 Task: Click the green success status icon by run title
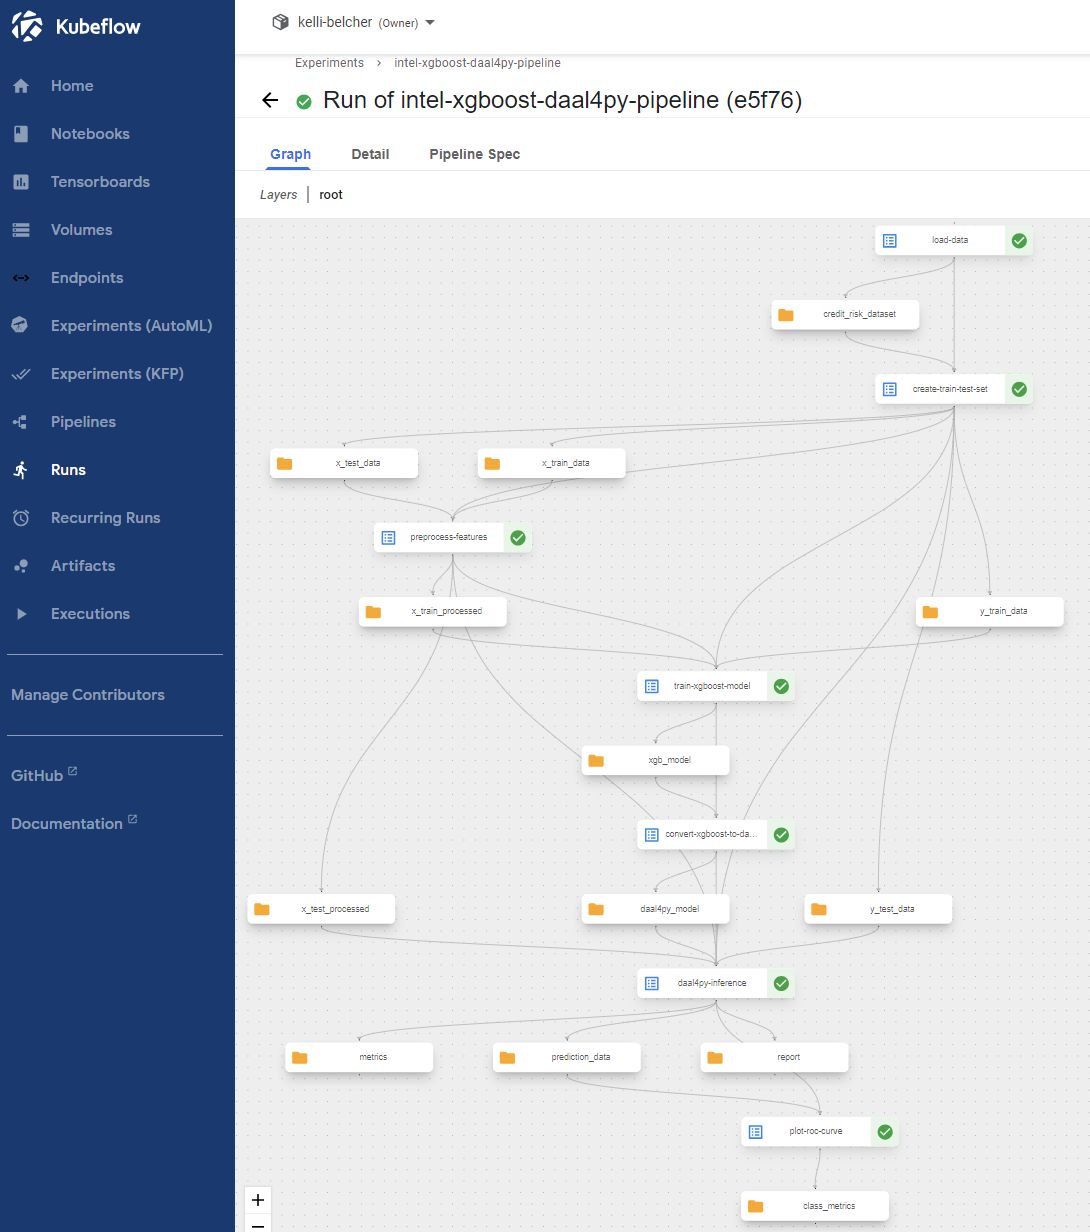pos(304,101)
